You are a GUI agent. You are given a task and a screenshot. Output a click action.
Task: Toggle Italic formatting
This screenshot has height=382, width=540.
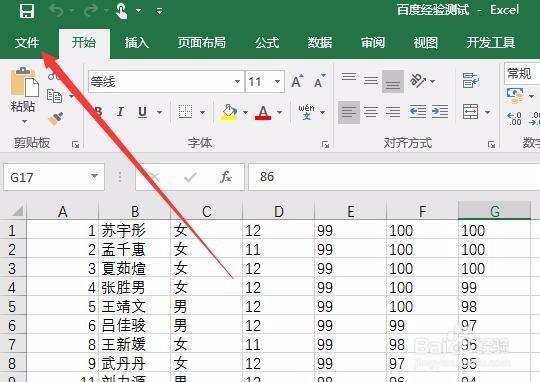click(120, 112)
